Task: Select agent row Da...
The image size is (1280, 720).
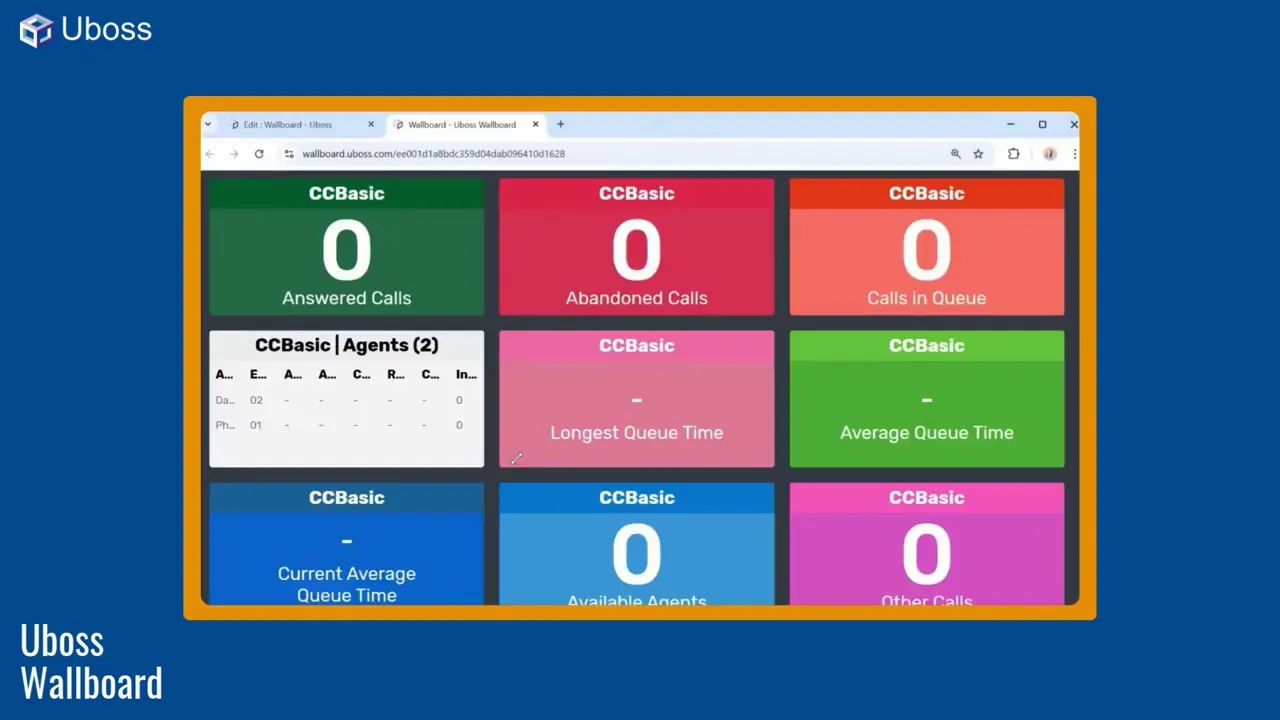Action: [x=346, y=400]
